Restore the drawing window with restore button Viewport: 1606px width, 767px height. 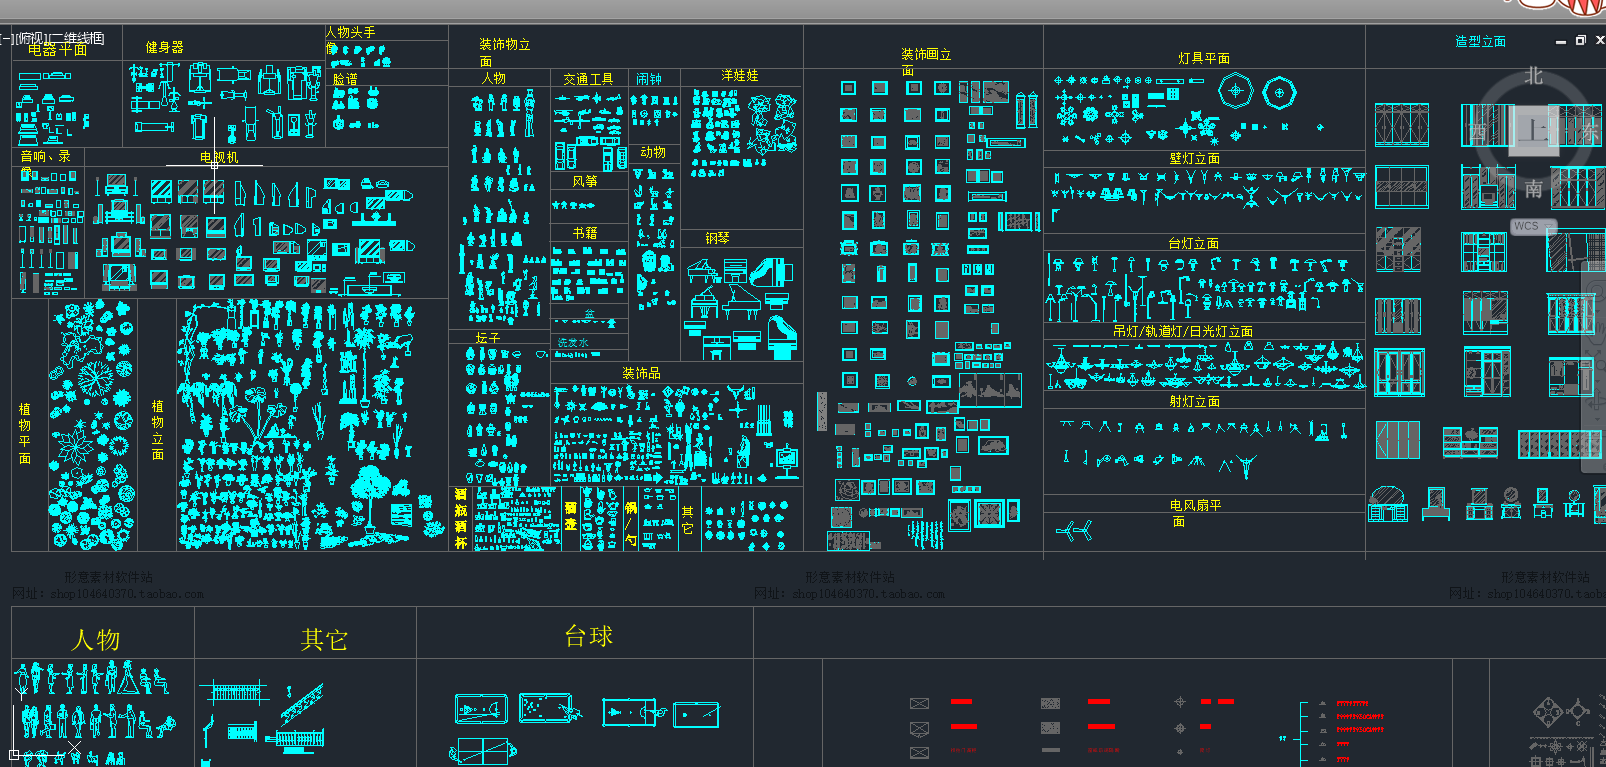(x=1581, y=40)
